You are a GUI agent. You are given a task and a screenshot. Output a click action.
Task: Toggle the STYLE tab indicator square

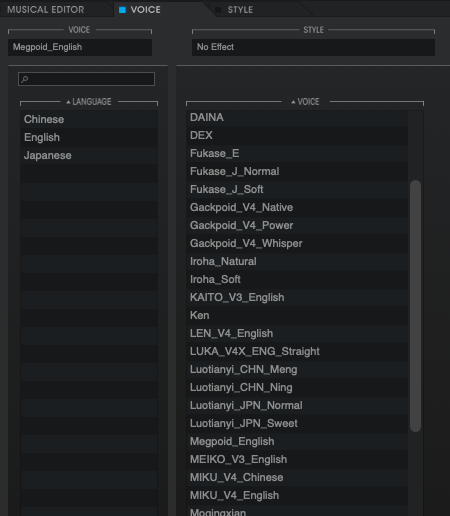pyautogui.click(x=218, y=10)
